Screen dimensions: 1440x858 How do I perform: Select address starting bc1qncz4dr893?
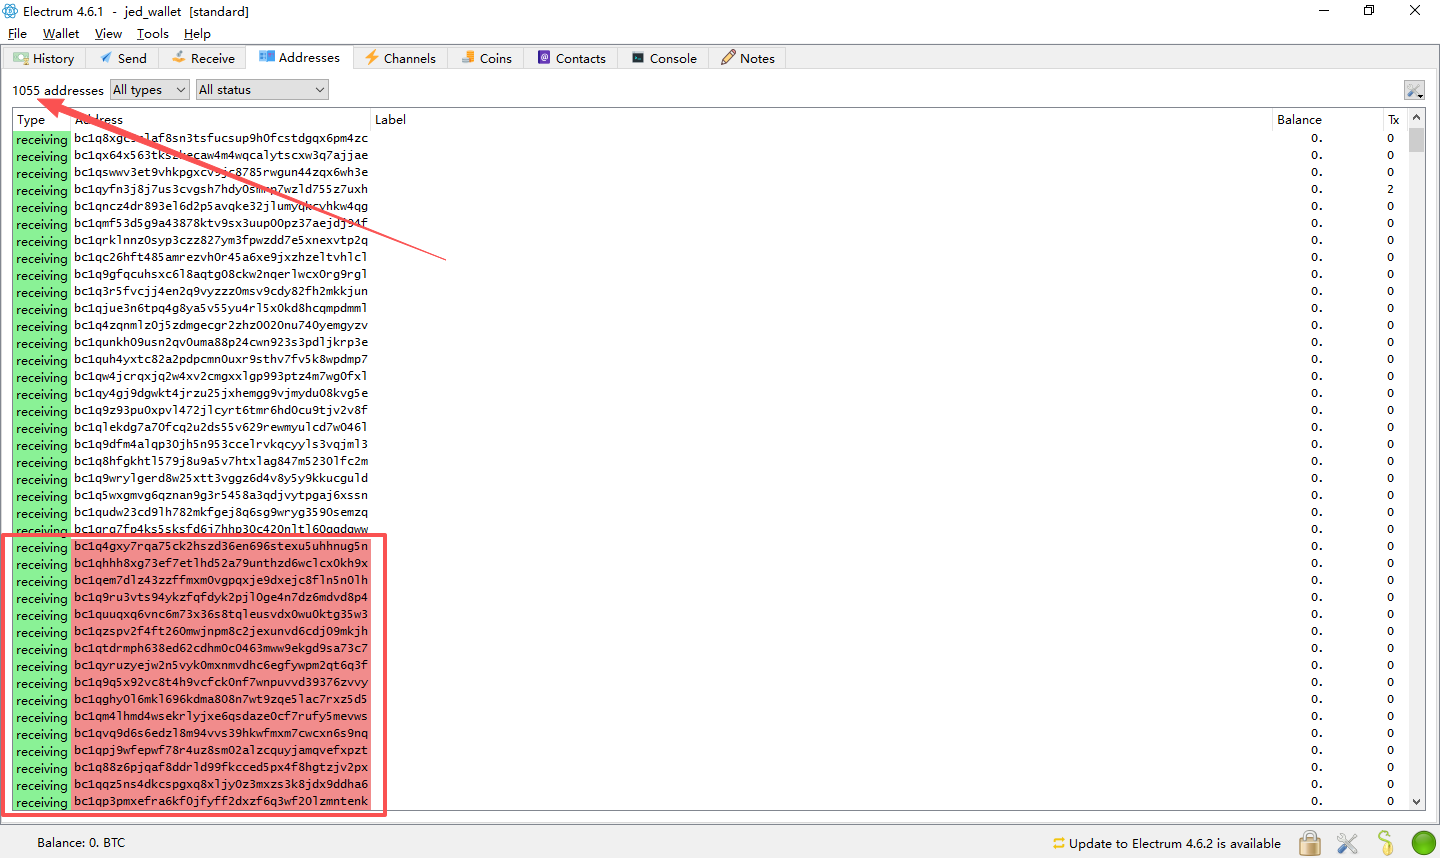click(221, 206)
